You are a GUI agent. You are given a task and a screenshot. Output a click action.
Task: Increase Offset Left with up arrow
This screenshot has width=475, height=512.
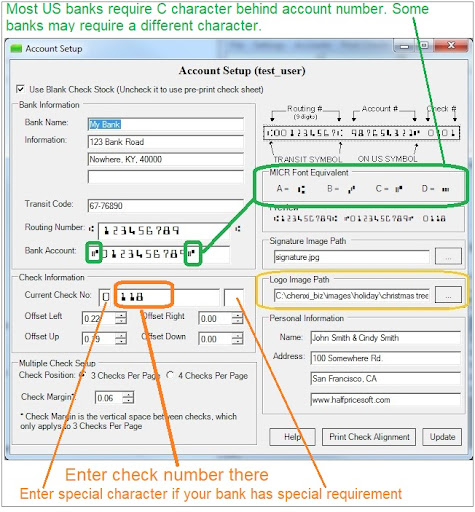(121, 315)
